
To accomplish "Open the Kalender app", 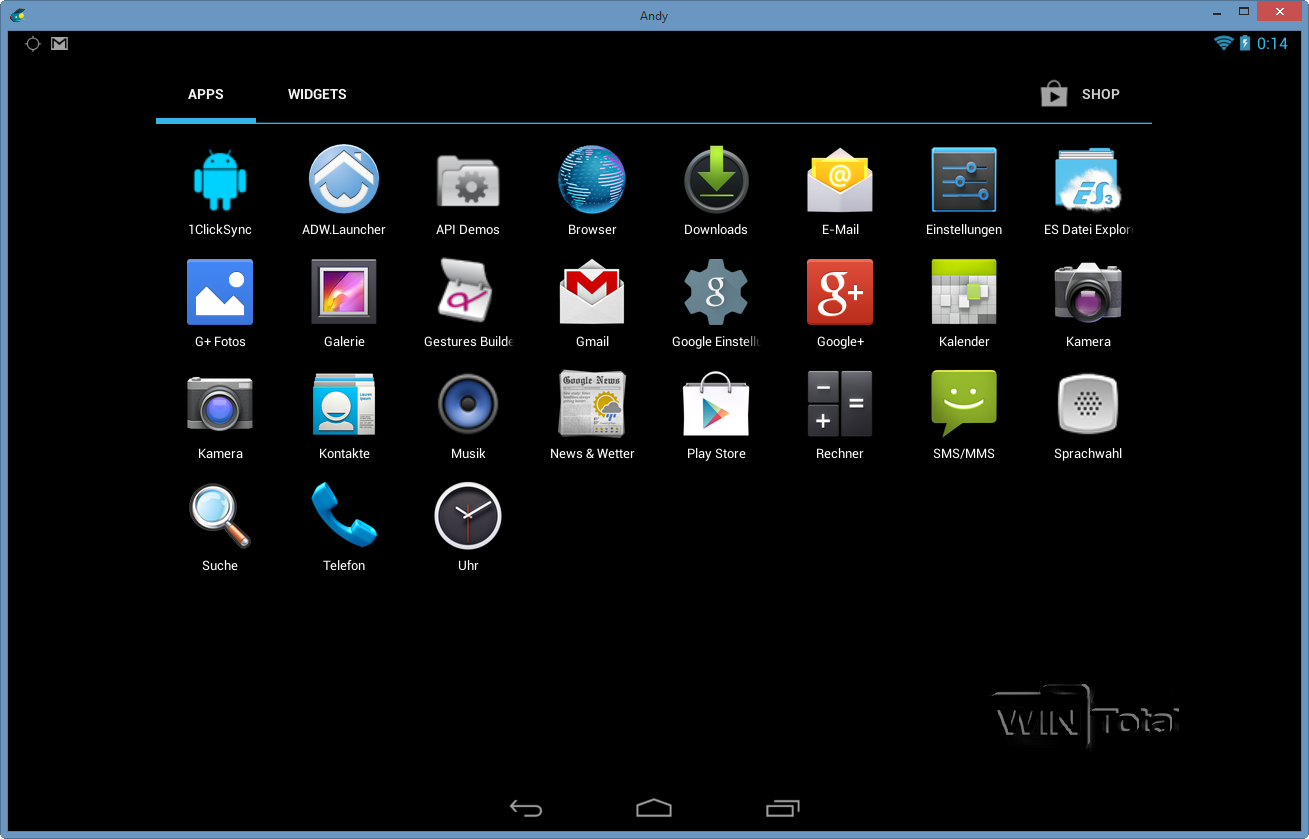I will tap(964, 292).
